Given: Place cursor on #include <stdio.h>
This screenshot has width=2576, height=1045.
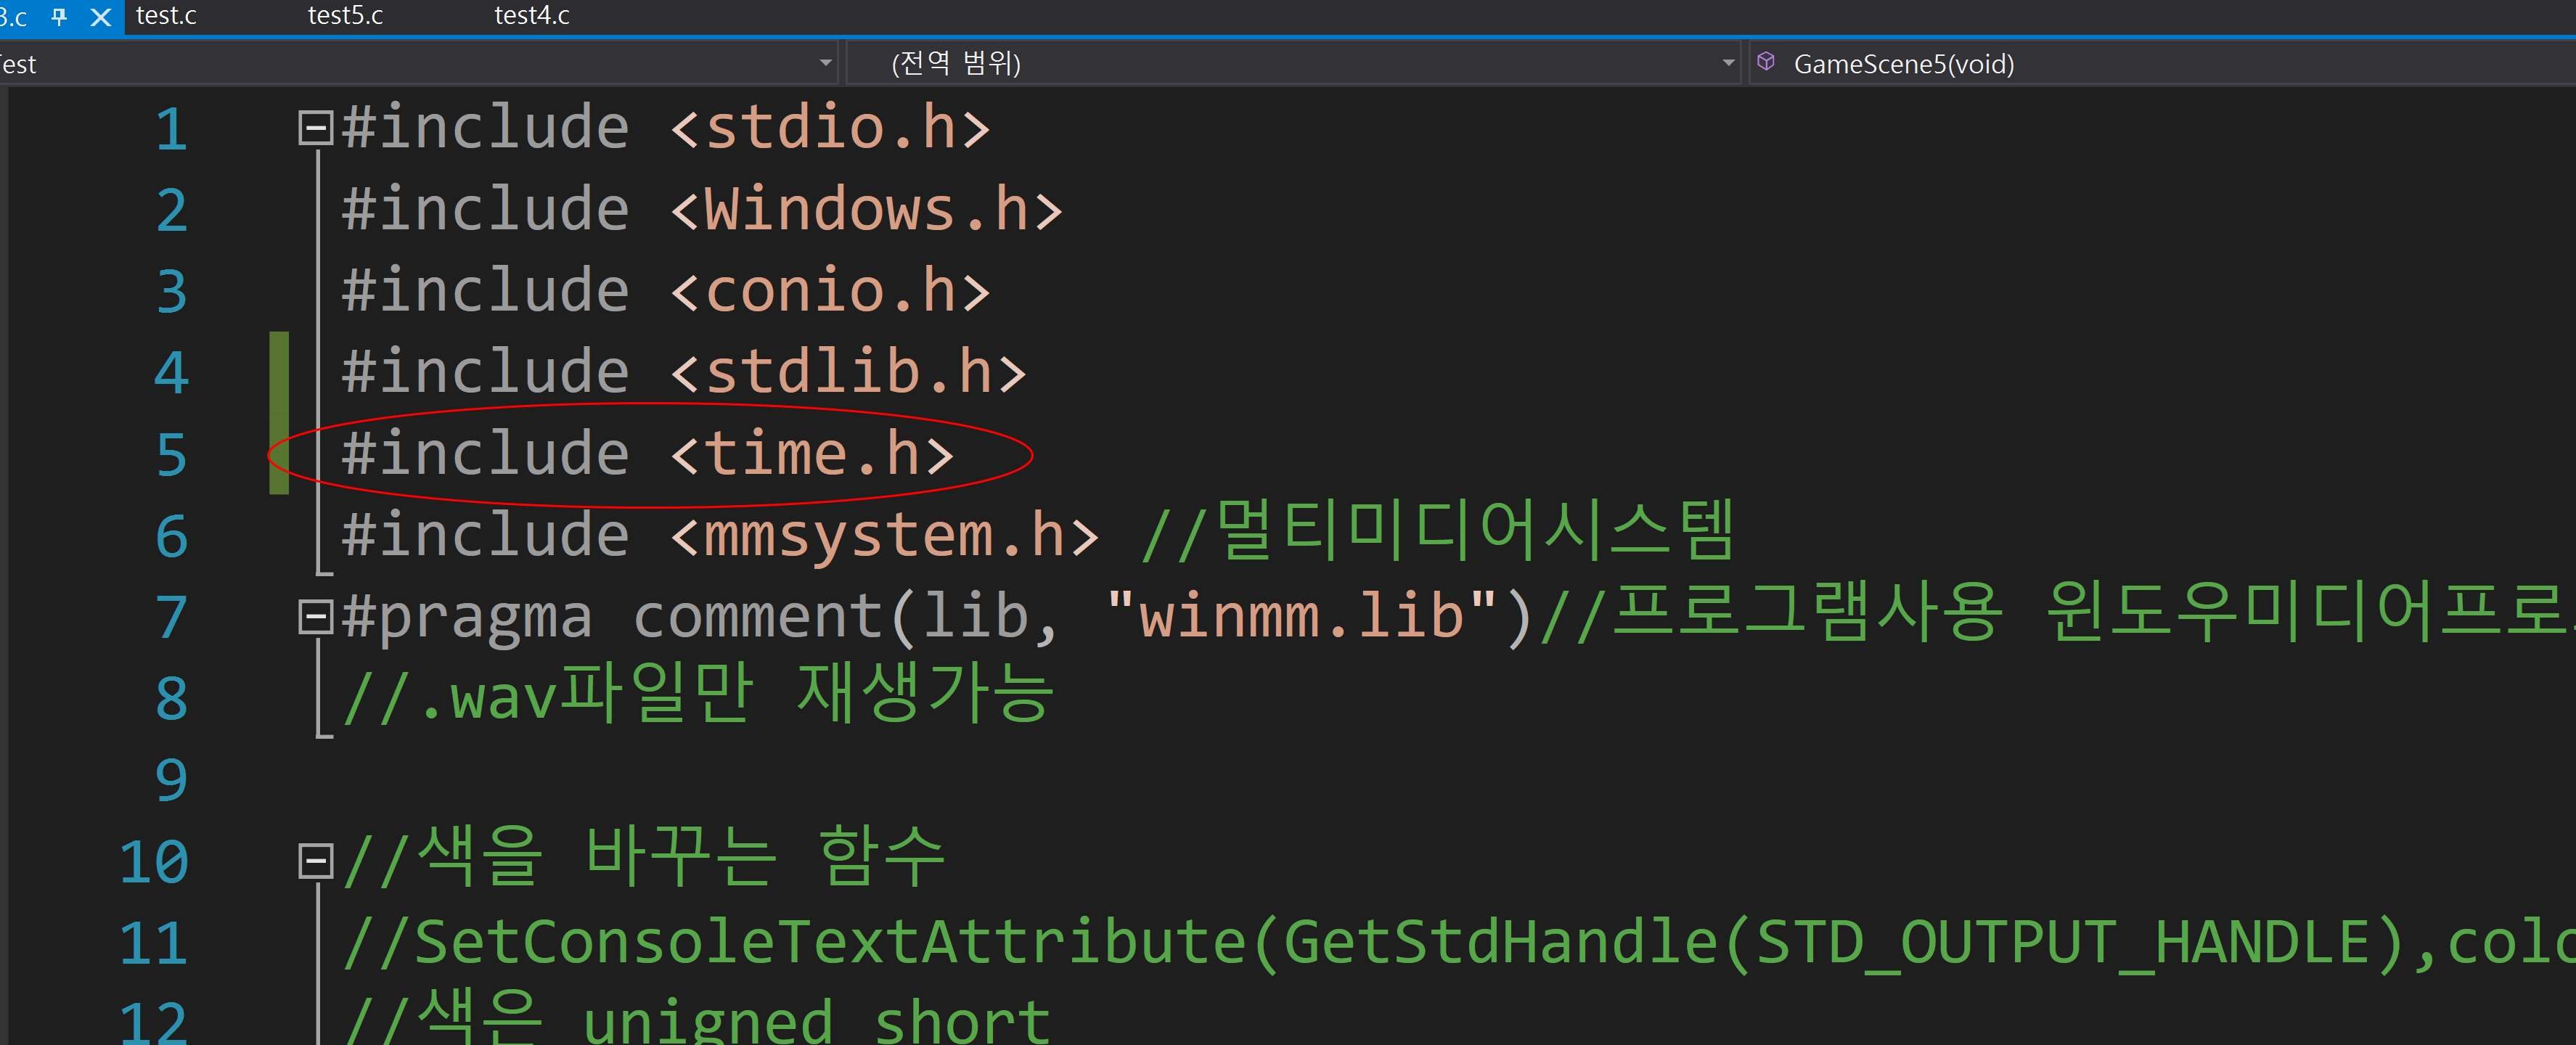Looking at the screenshot, I should pos(665,128).
